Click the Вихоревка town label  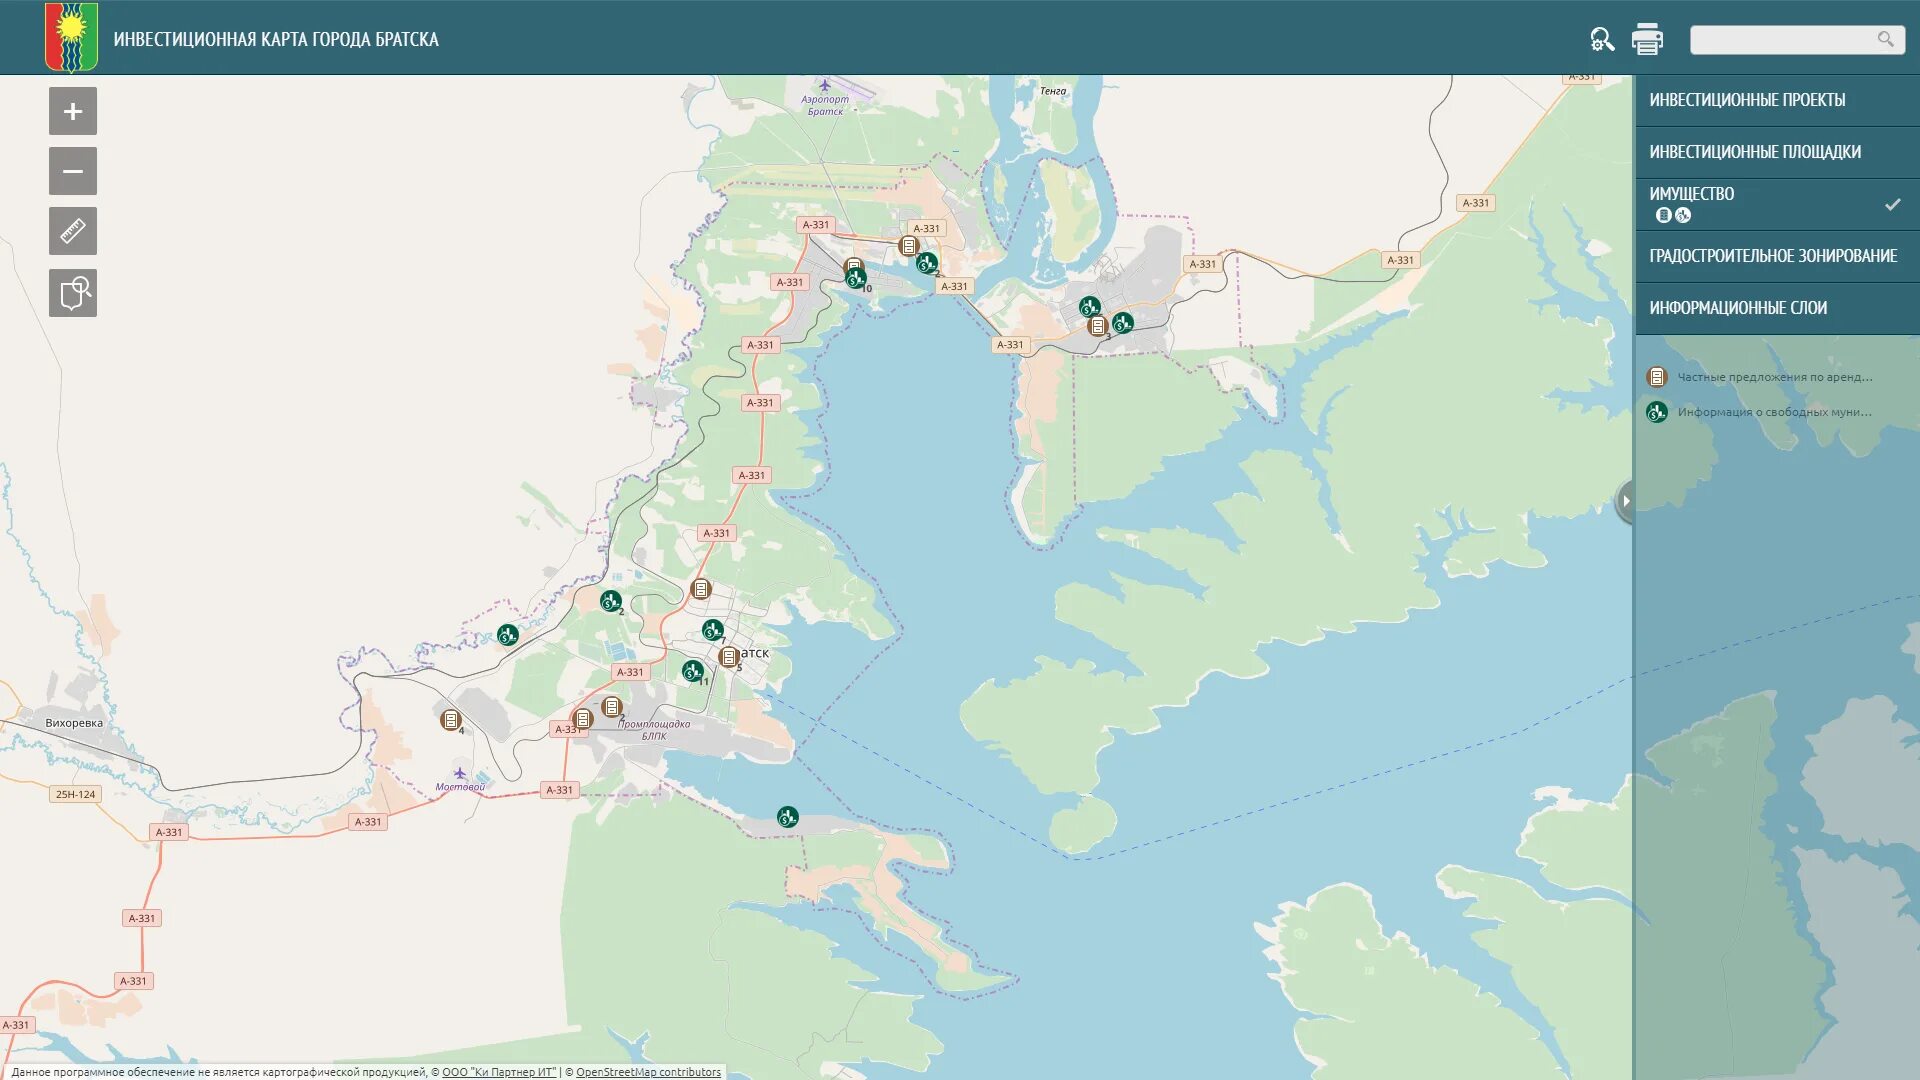74,723
